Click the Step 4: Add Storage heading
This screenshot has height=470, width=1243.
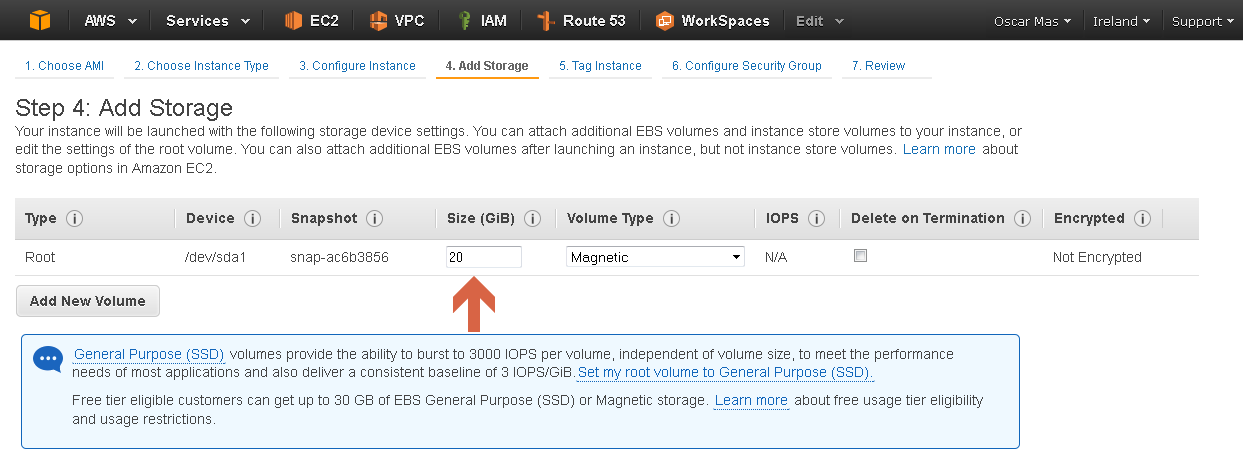point(124,108)
